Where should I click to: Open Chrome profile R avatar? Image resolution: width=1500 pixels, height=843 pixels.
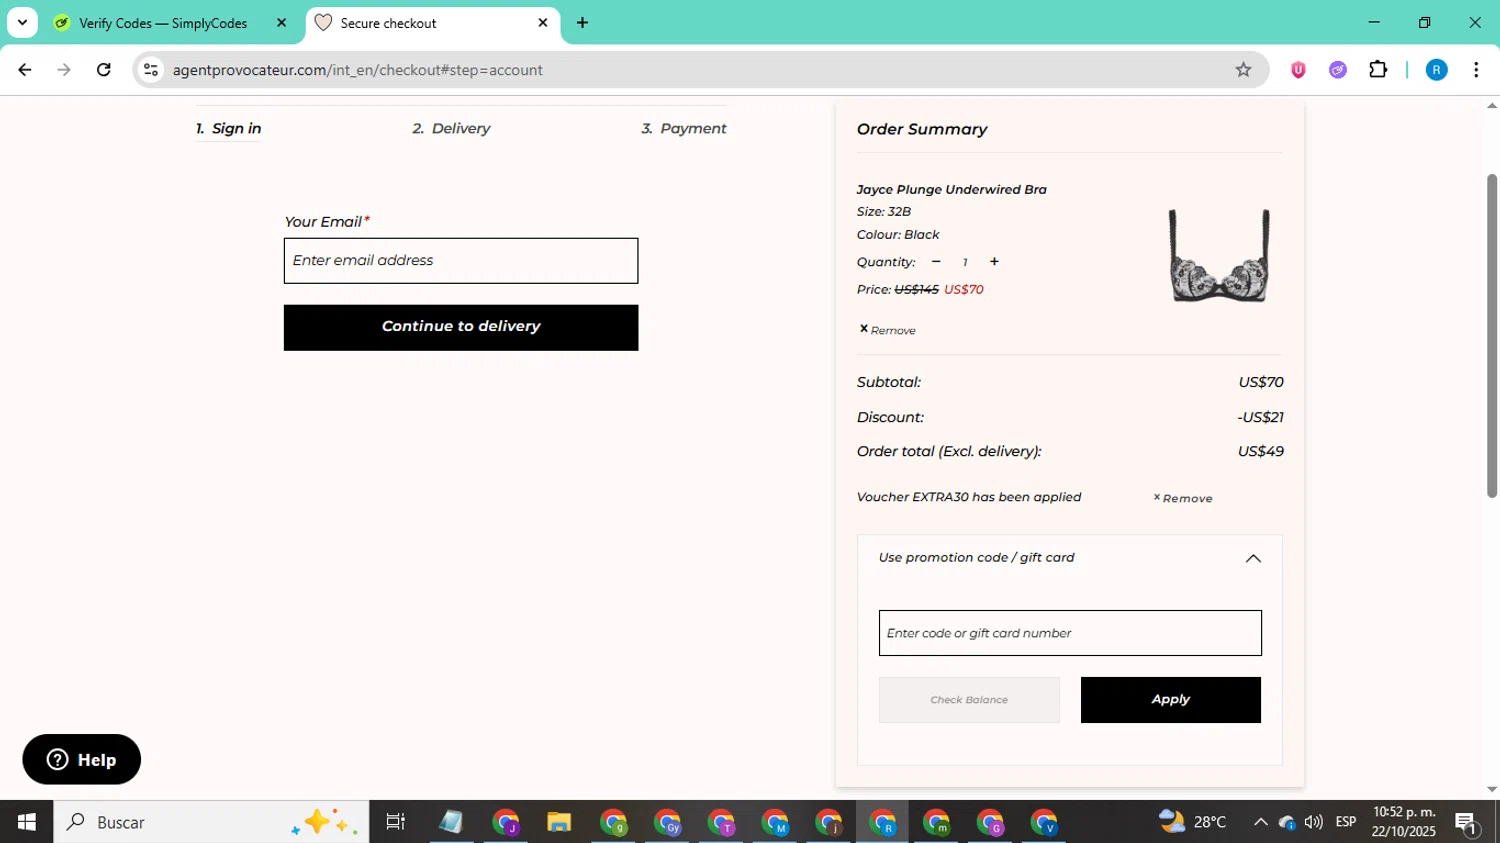[1436, 70]
